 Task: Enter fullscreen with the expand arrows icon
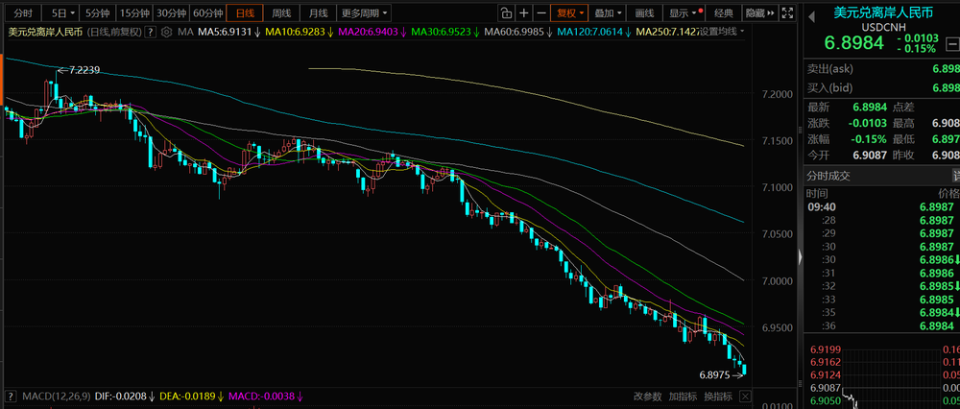[789, 12]
